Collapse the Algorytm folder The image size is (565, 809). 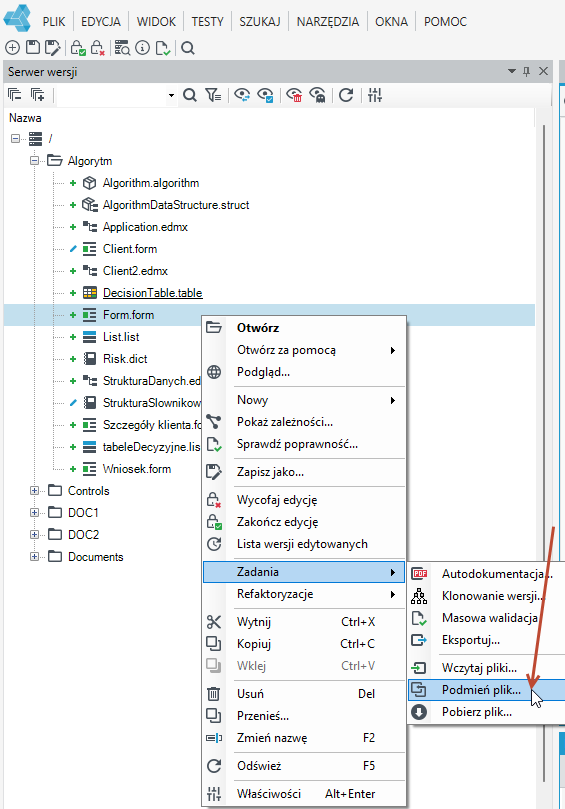(34, 160)
